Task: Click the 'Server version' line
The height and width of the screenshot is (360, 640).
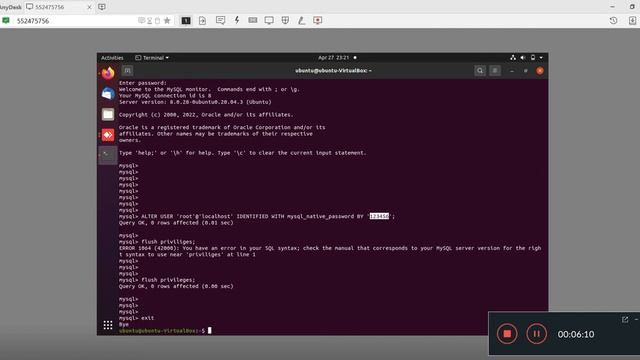Action: point(195,102)
